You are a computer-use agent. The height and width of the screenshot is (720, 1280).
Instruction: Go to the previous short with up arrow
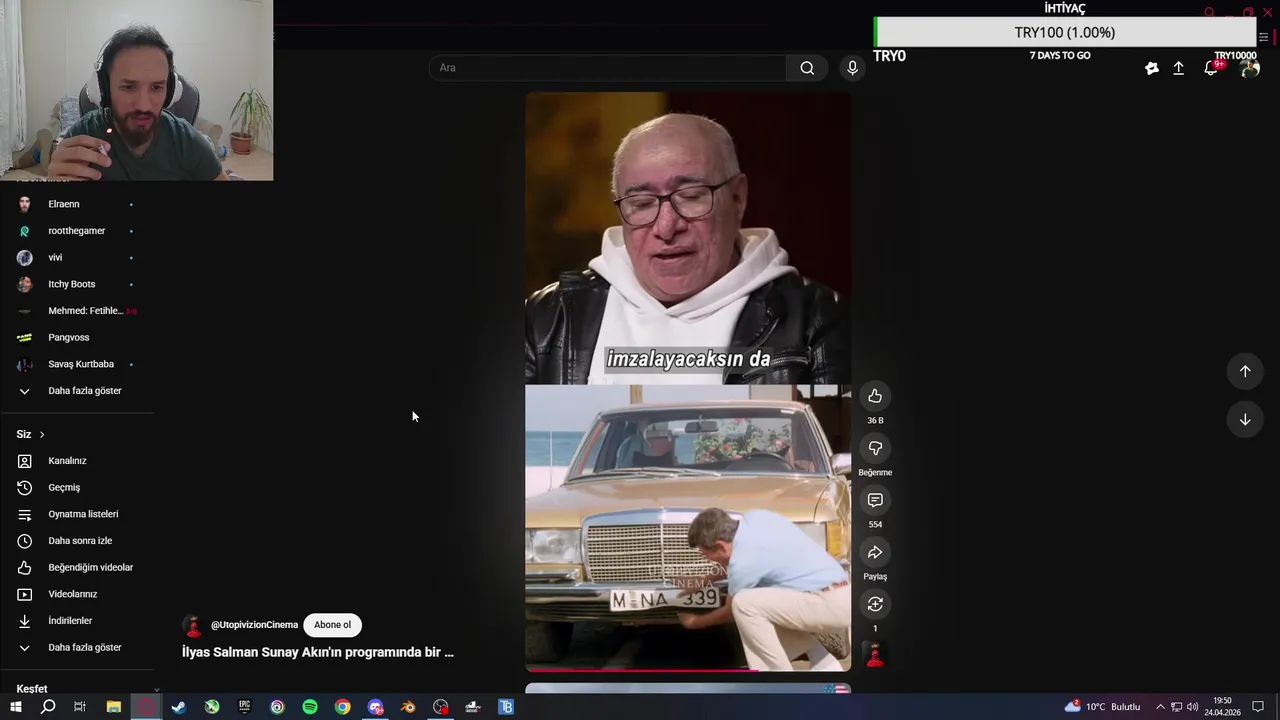1245,371
